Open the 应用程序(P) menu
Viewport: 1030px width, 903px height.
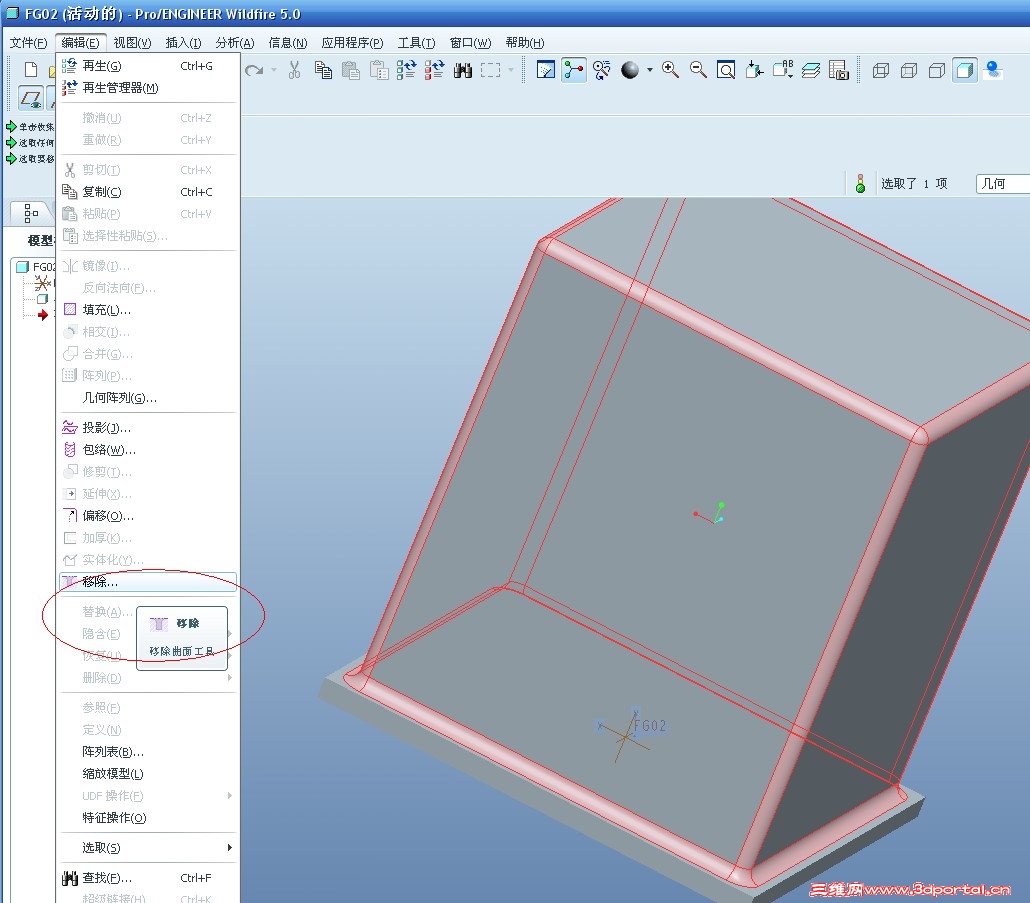point(352,43)
